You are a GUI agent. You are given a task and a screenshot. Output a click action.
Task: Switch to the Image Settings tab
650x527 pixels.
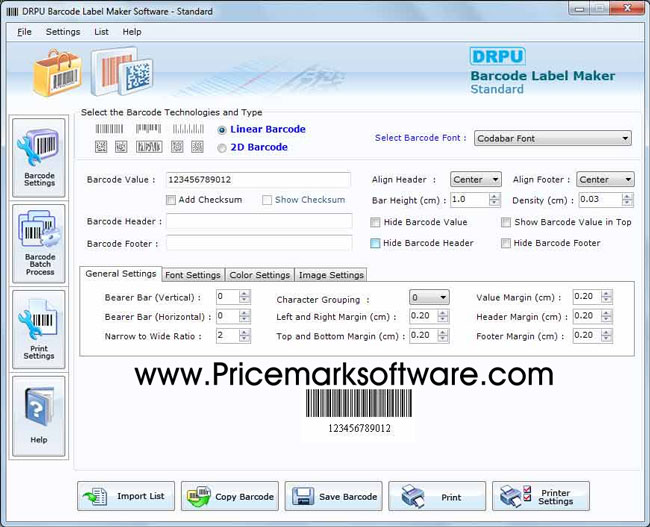(x=331, y=275)
